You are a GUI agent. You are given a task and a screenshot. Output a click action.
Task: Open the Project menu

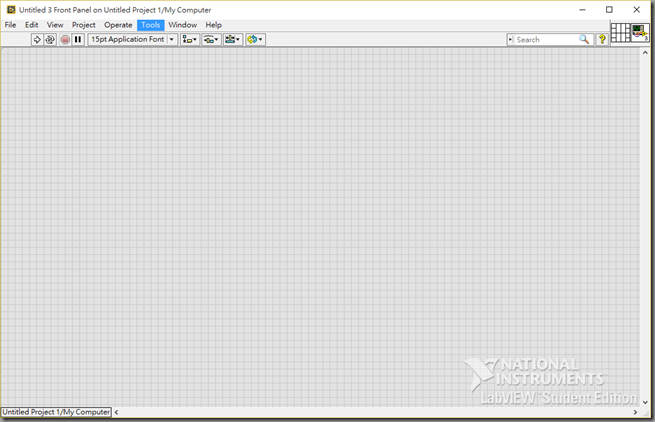coord(84,25)
